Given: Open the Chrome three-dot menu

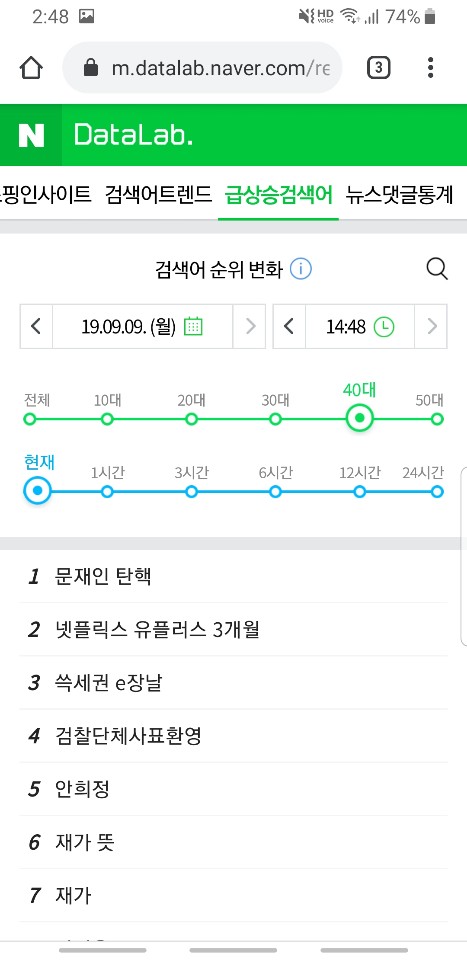Looking at the screenshot, I should (x=431, y=68).
